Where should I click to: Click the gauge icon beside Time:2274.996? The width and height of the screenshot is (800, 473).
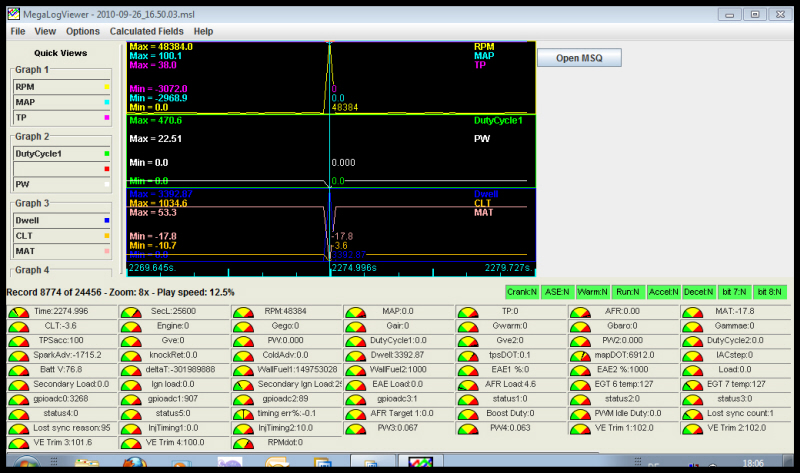click(x=18, y=312)
